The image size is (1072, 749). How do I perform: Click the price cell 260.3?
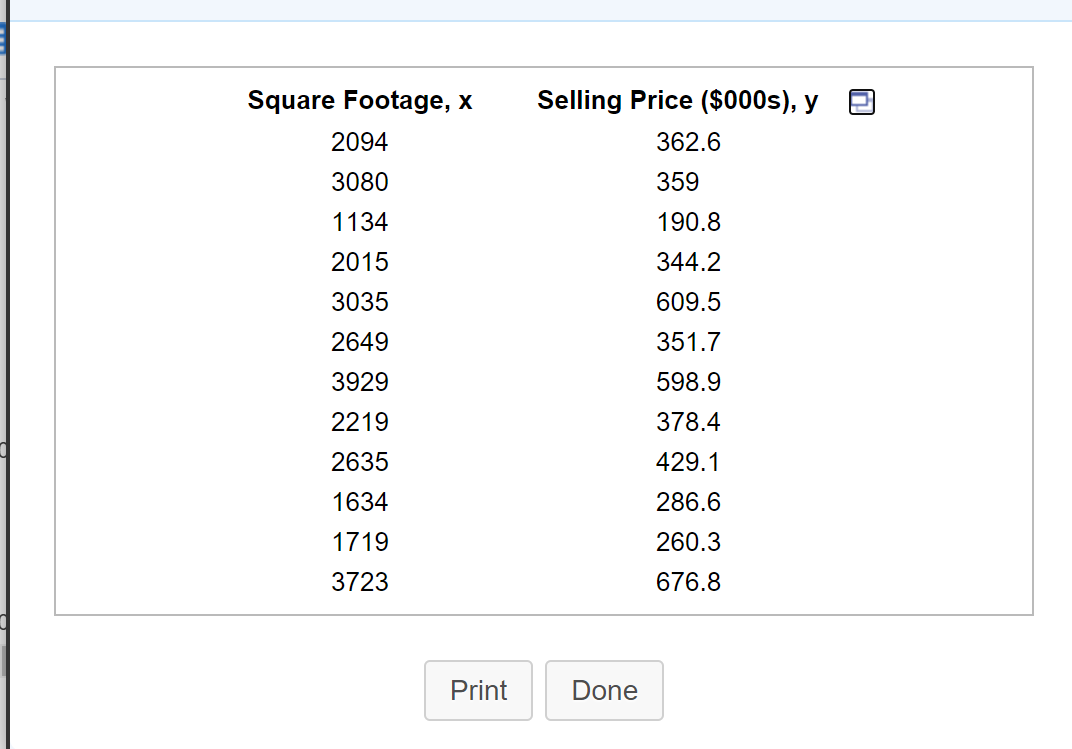[x=688, y=542]
